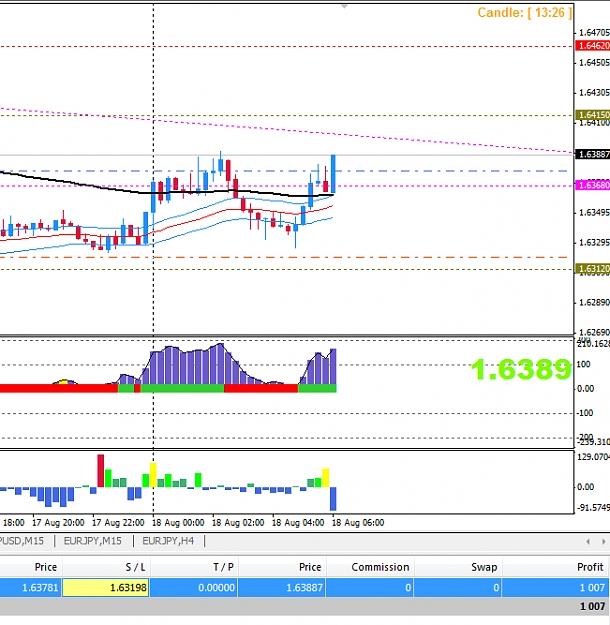This screenshot has height=625, width=610.
Task: Click the Swap column header
Action: 458,567
